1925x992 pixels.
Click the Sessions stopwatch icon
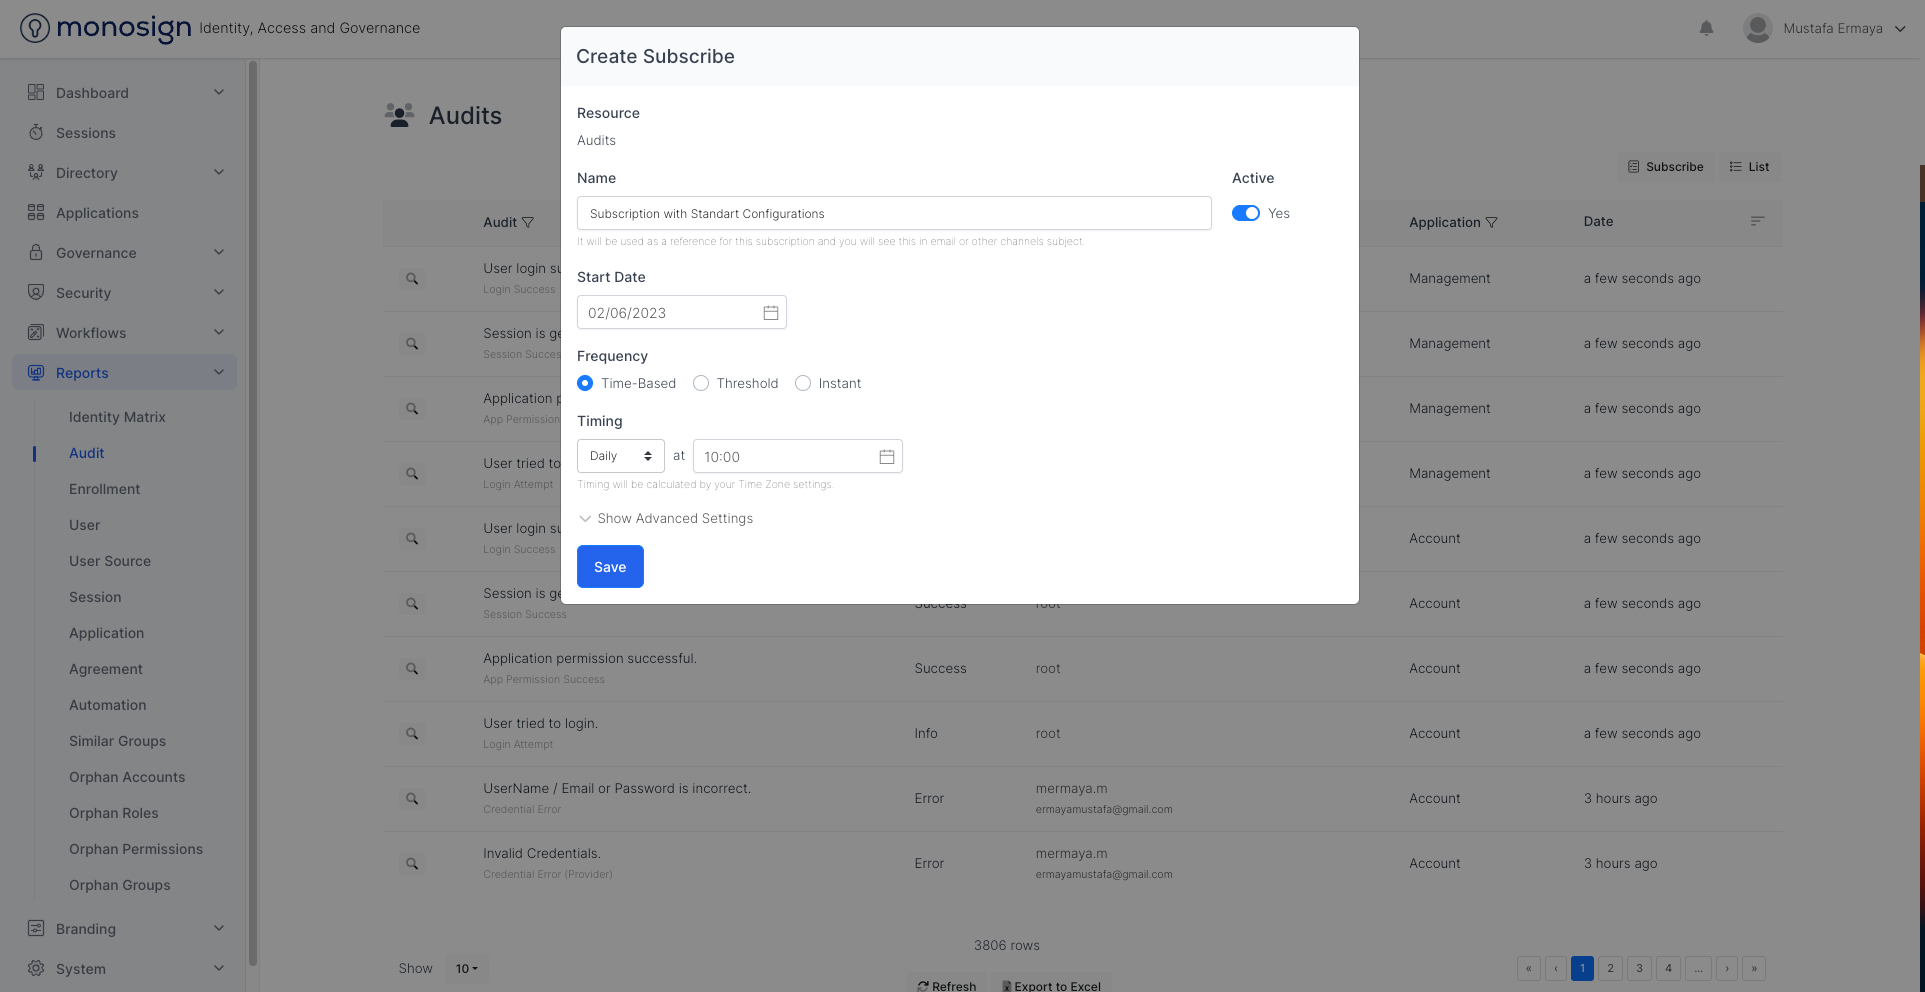point(36,133)
